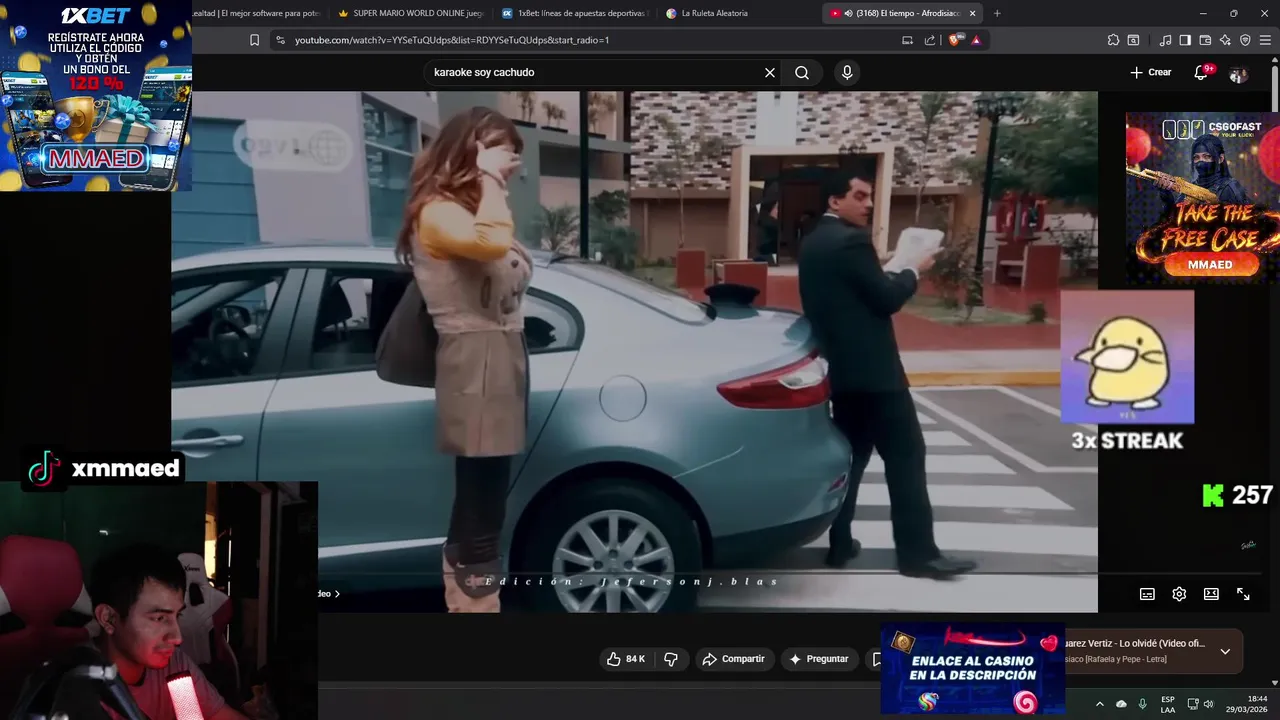Open video player settings gear
Image resolution: width=1280 pixels, height=720 pixels.
1179,594
